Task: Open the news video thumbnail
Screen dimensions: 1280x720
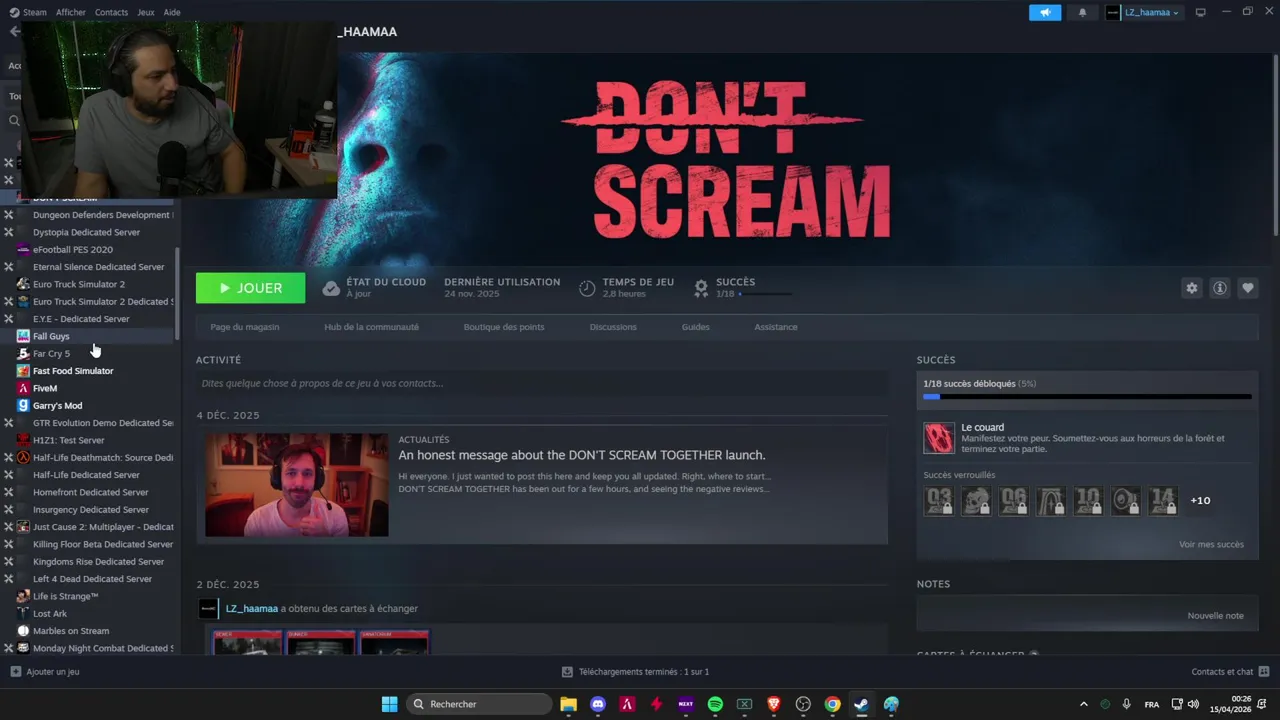Action: coord(297,485)
